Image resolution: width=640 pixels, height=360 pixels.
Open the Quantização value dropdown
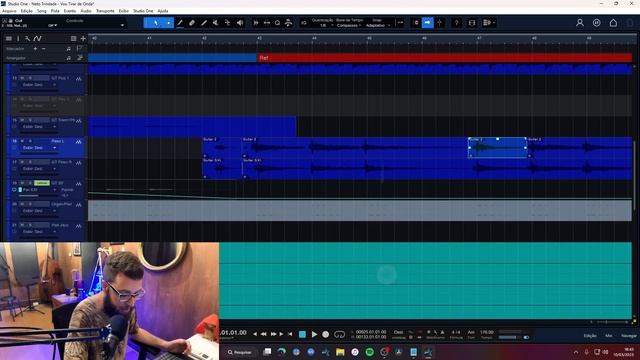[x=325, y=25]
